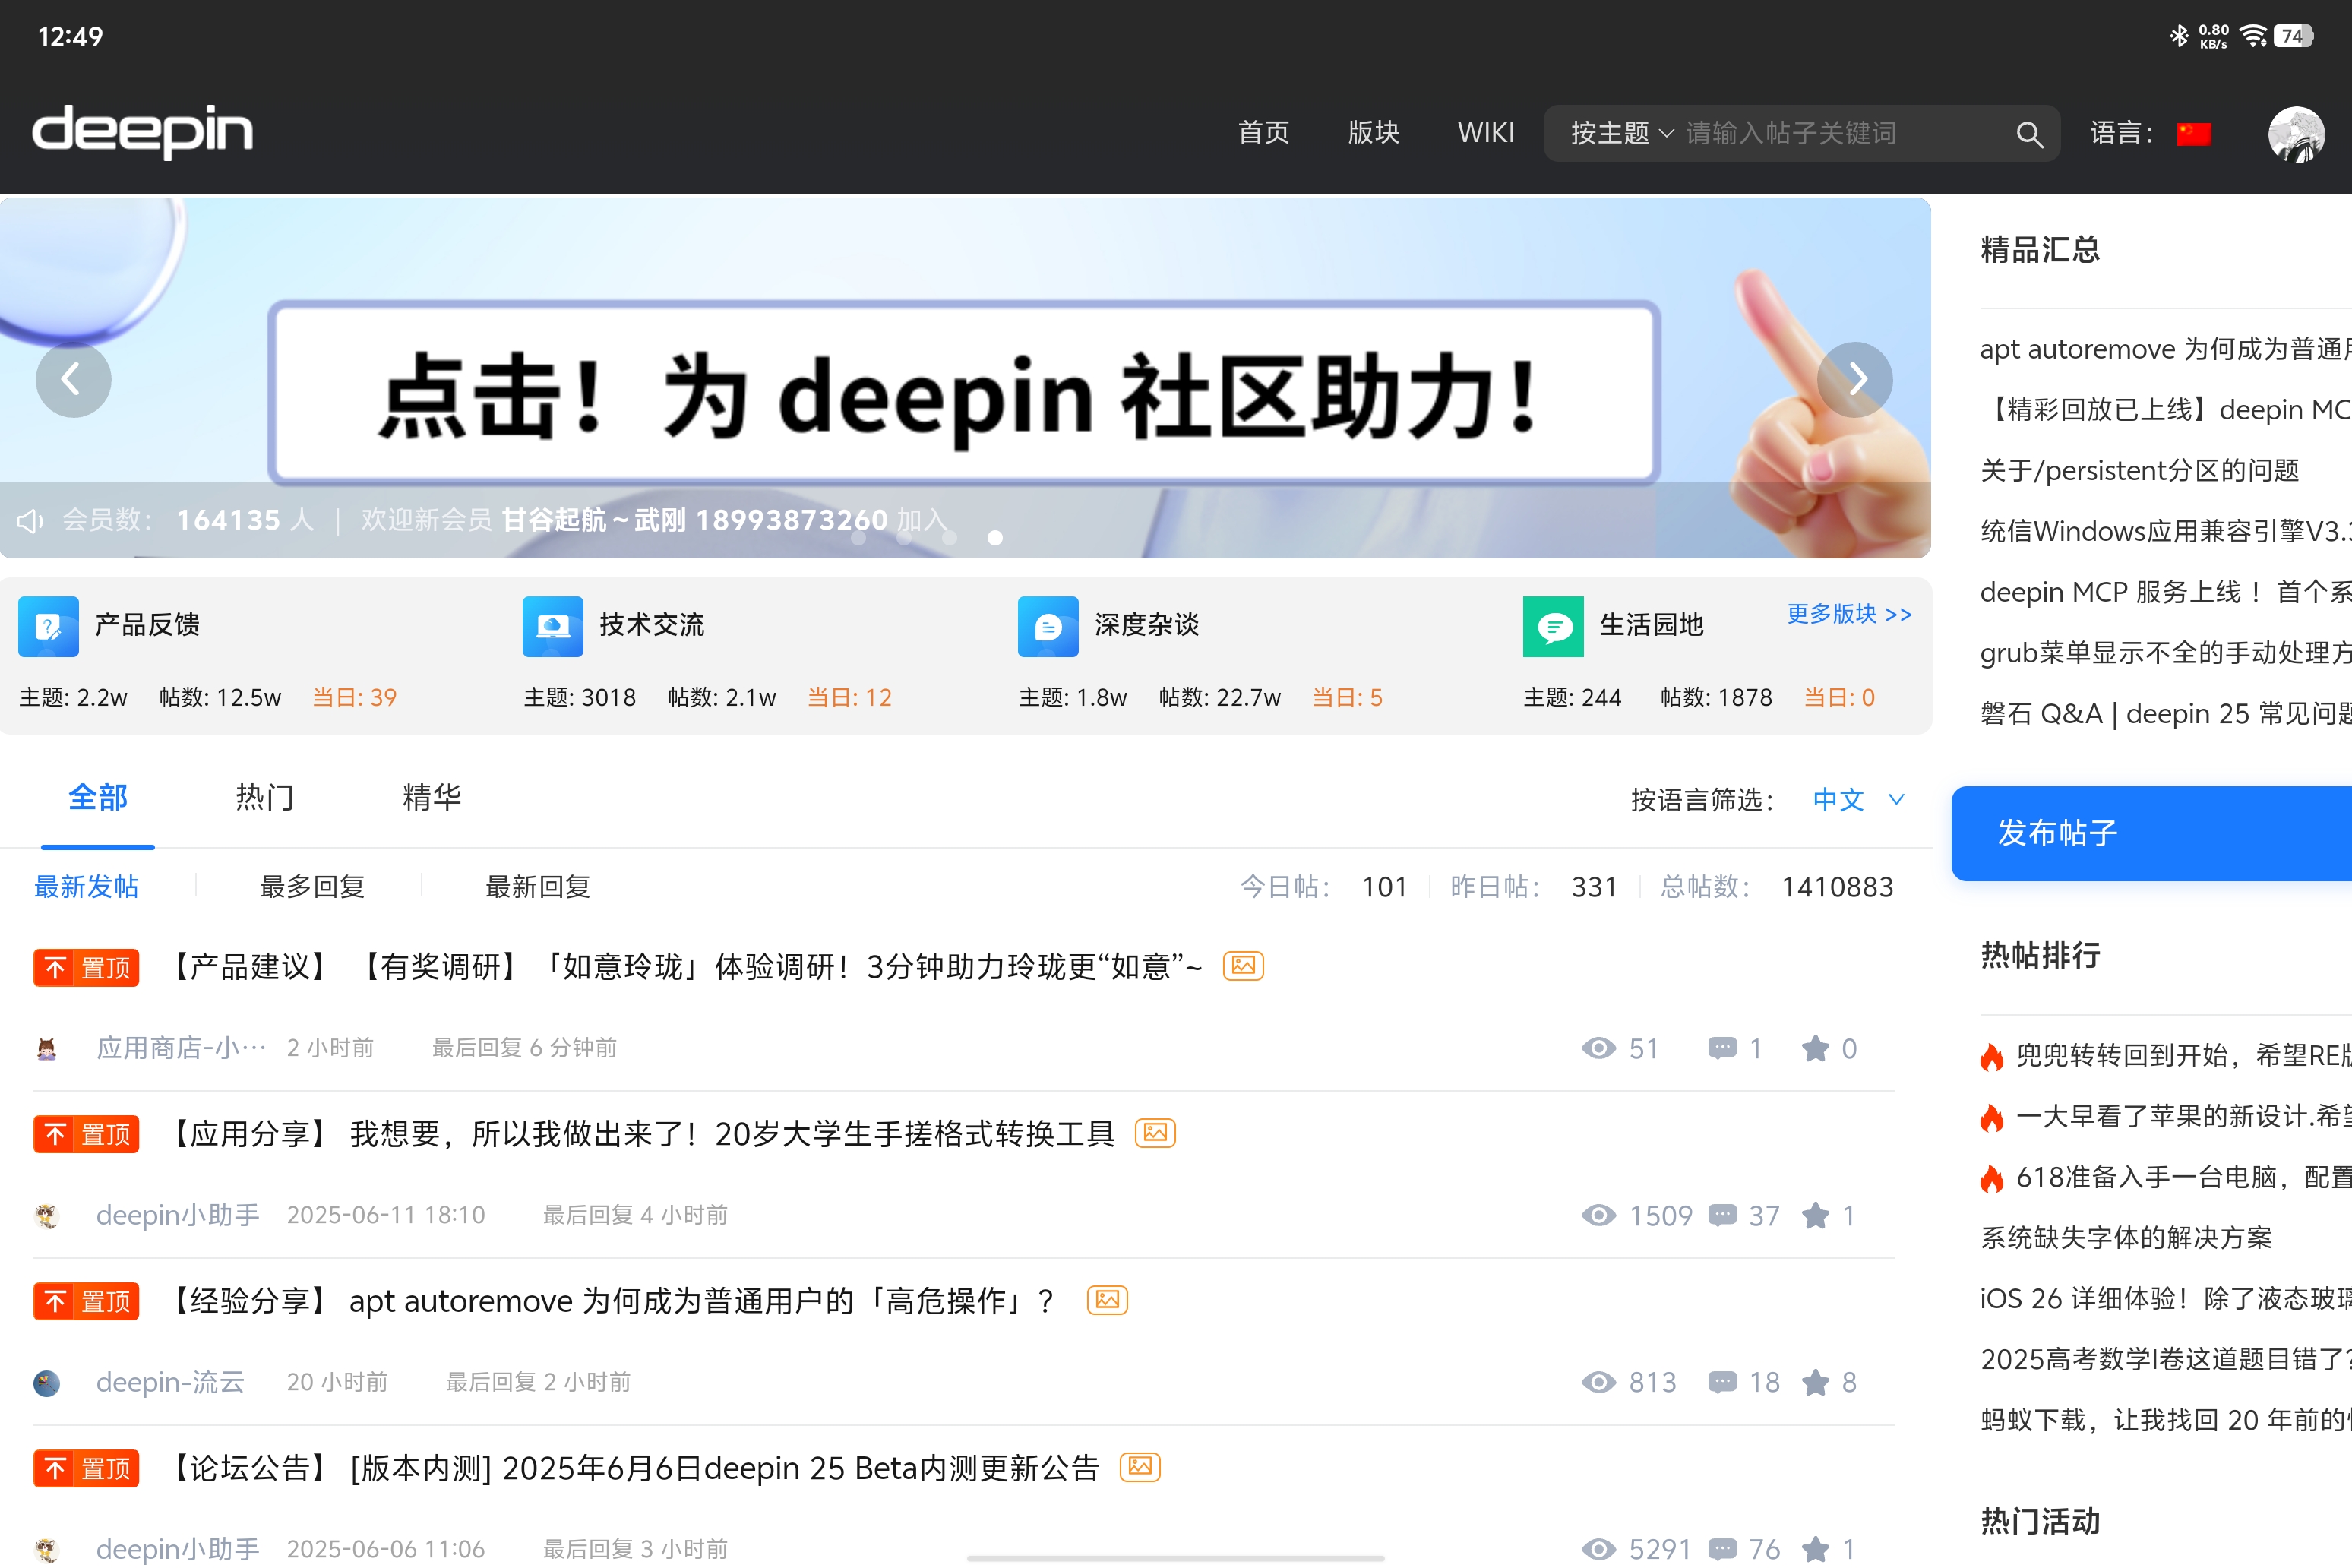The height and width of the screenshot is (1568, 2352).
Task: Click the horizontal scrollbar at bottom
Action: [1176, 1558]
